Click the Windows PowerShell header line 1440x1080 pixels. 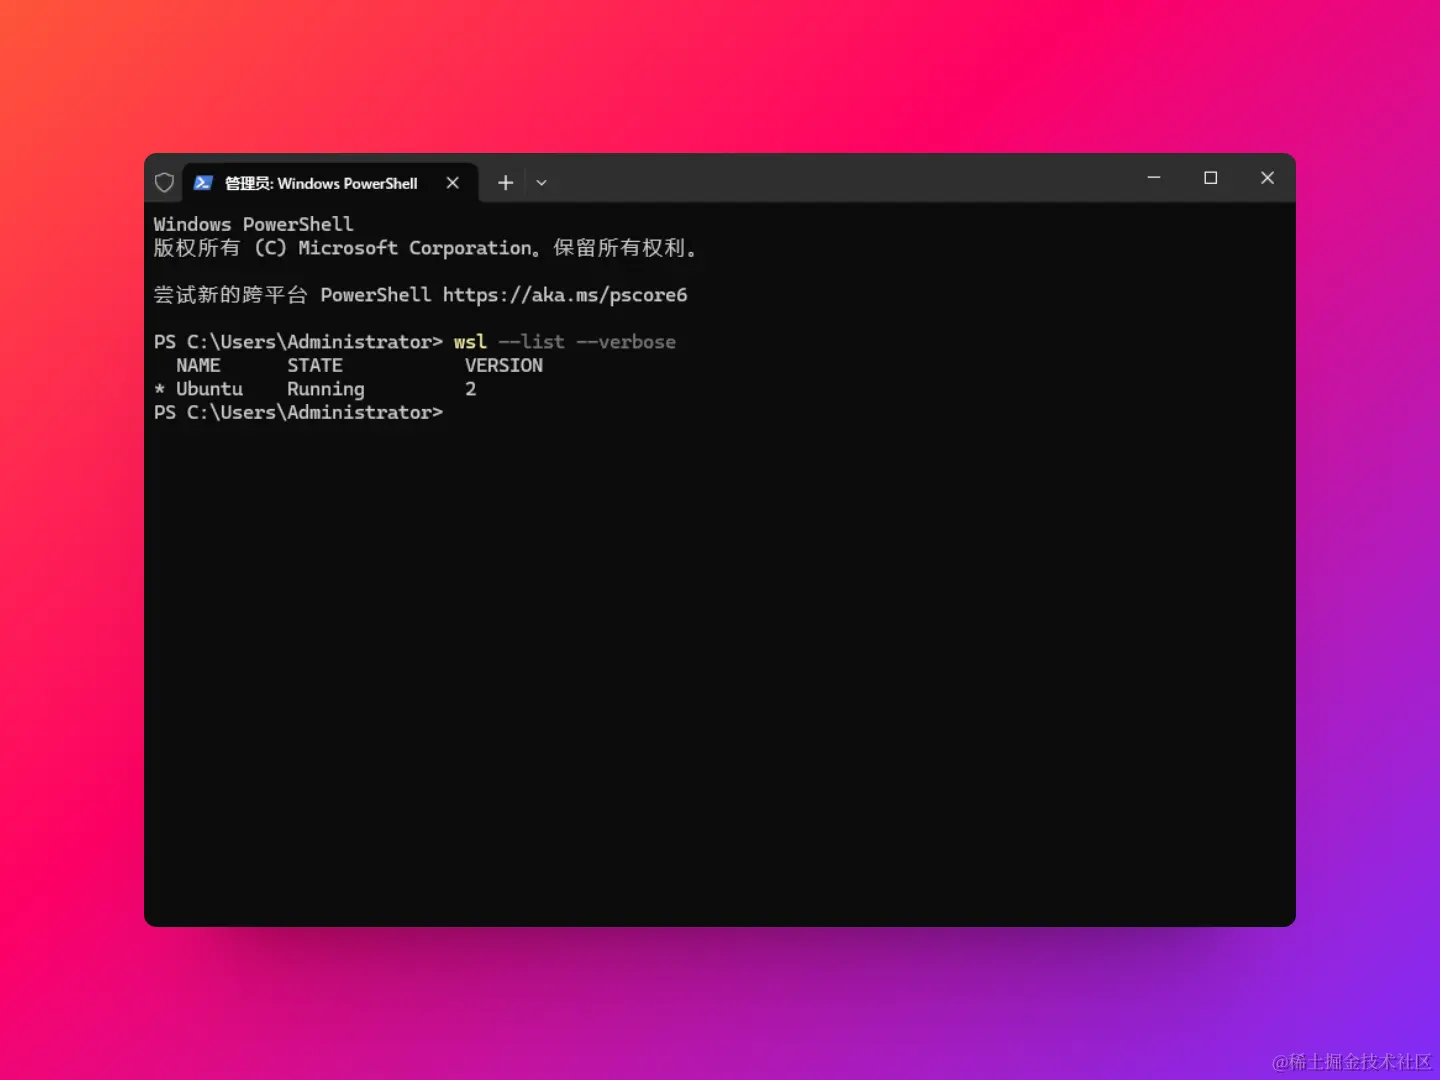tap(253, 225)
